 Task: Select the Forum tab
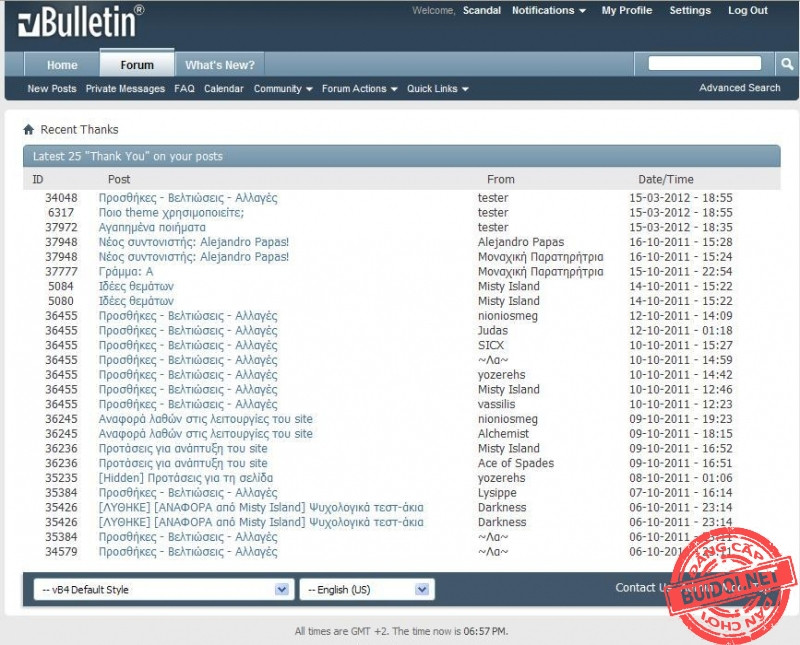tap(137, 65)
